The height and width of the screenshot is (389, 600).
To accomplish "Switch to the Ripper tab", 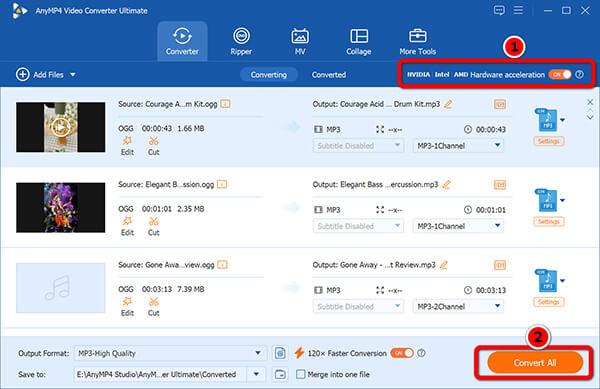I will point(241,41).
